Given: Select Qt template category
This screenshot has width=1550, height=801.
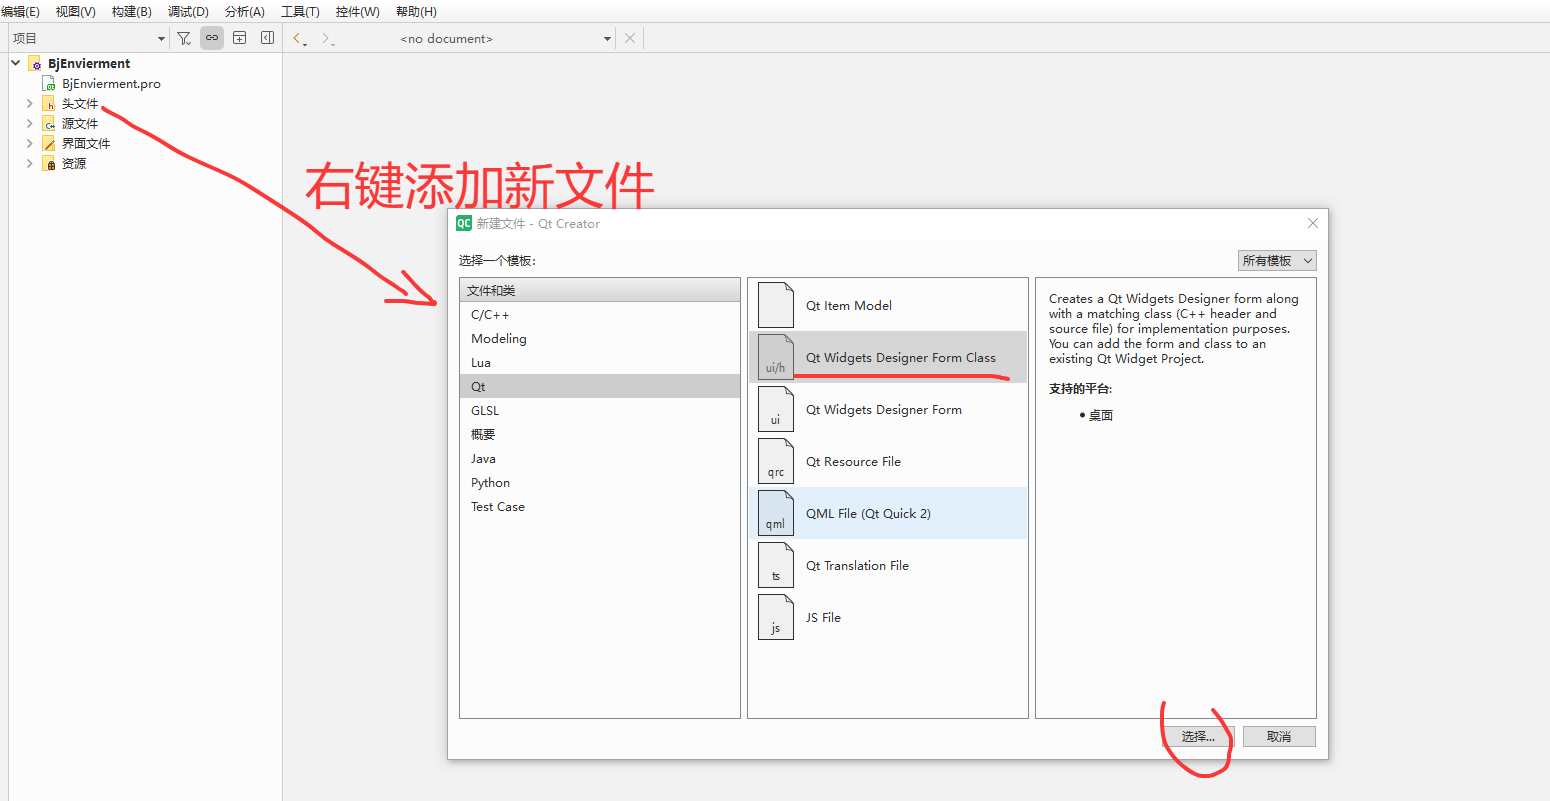Looking at the screenshot, I should point(600,387).
